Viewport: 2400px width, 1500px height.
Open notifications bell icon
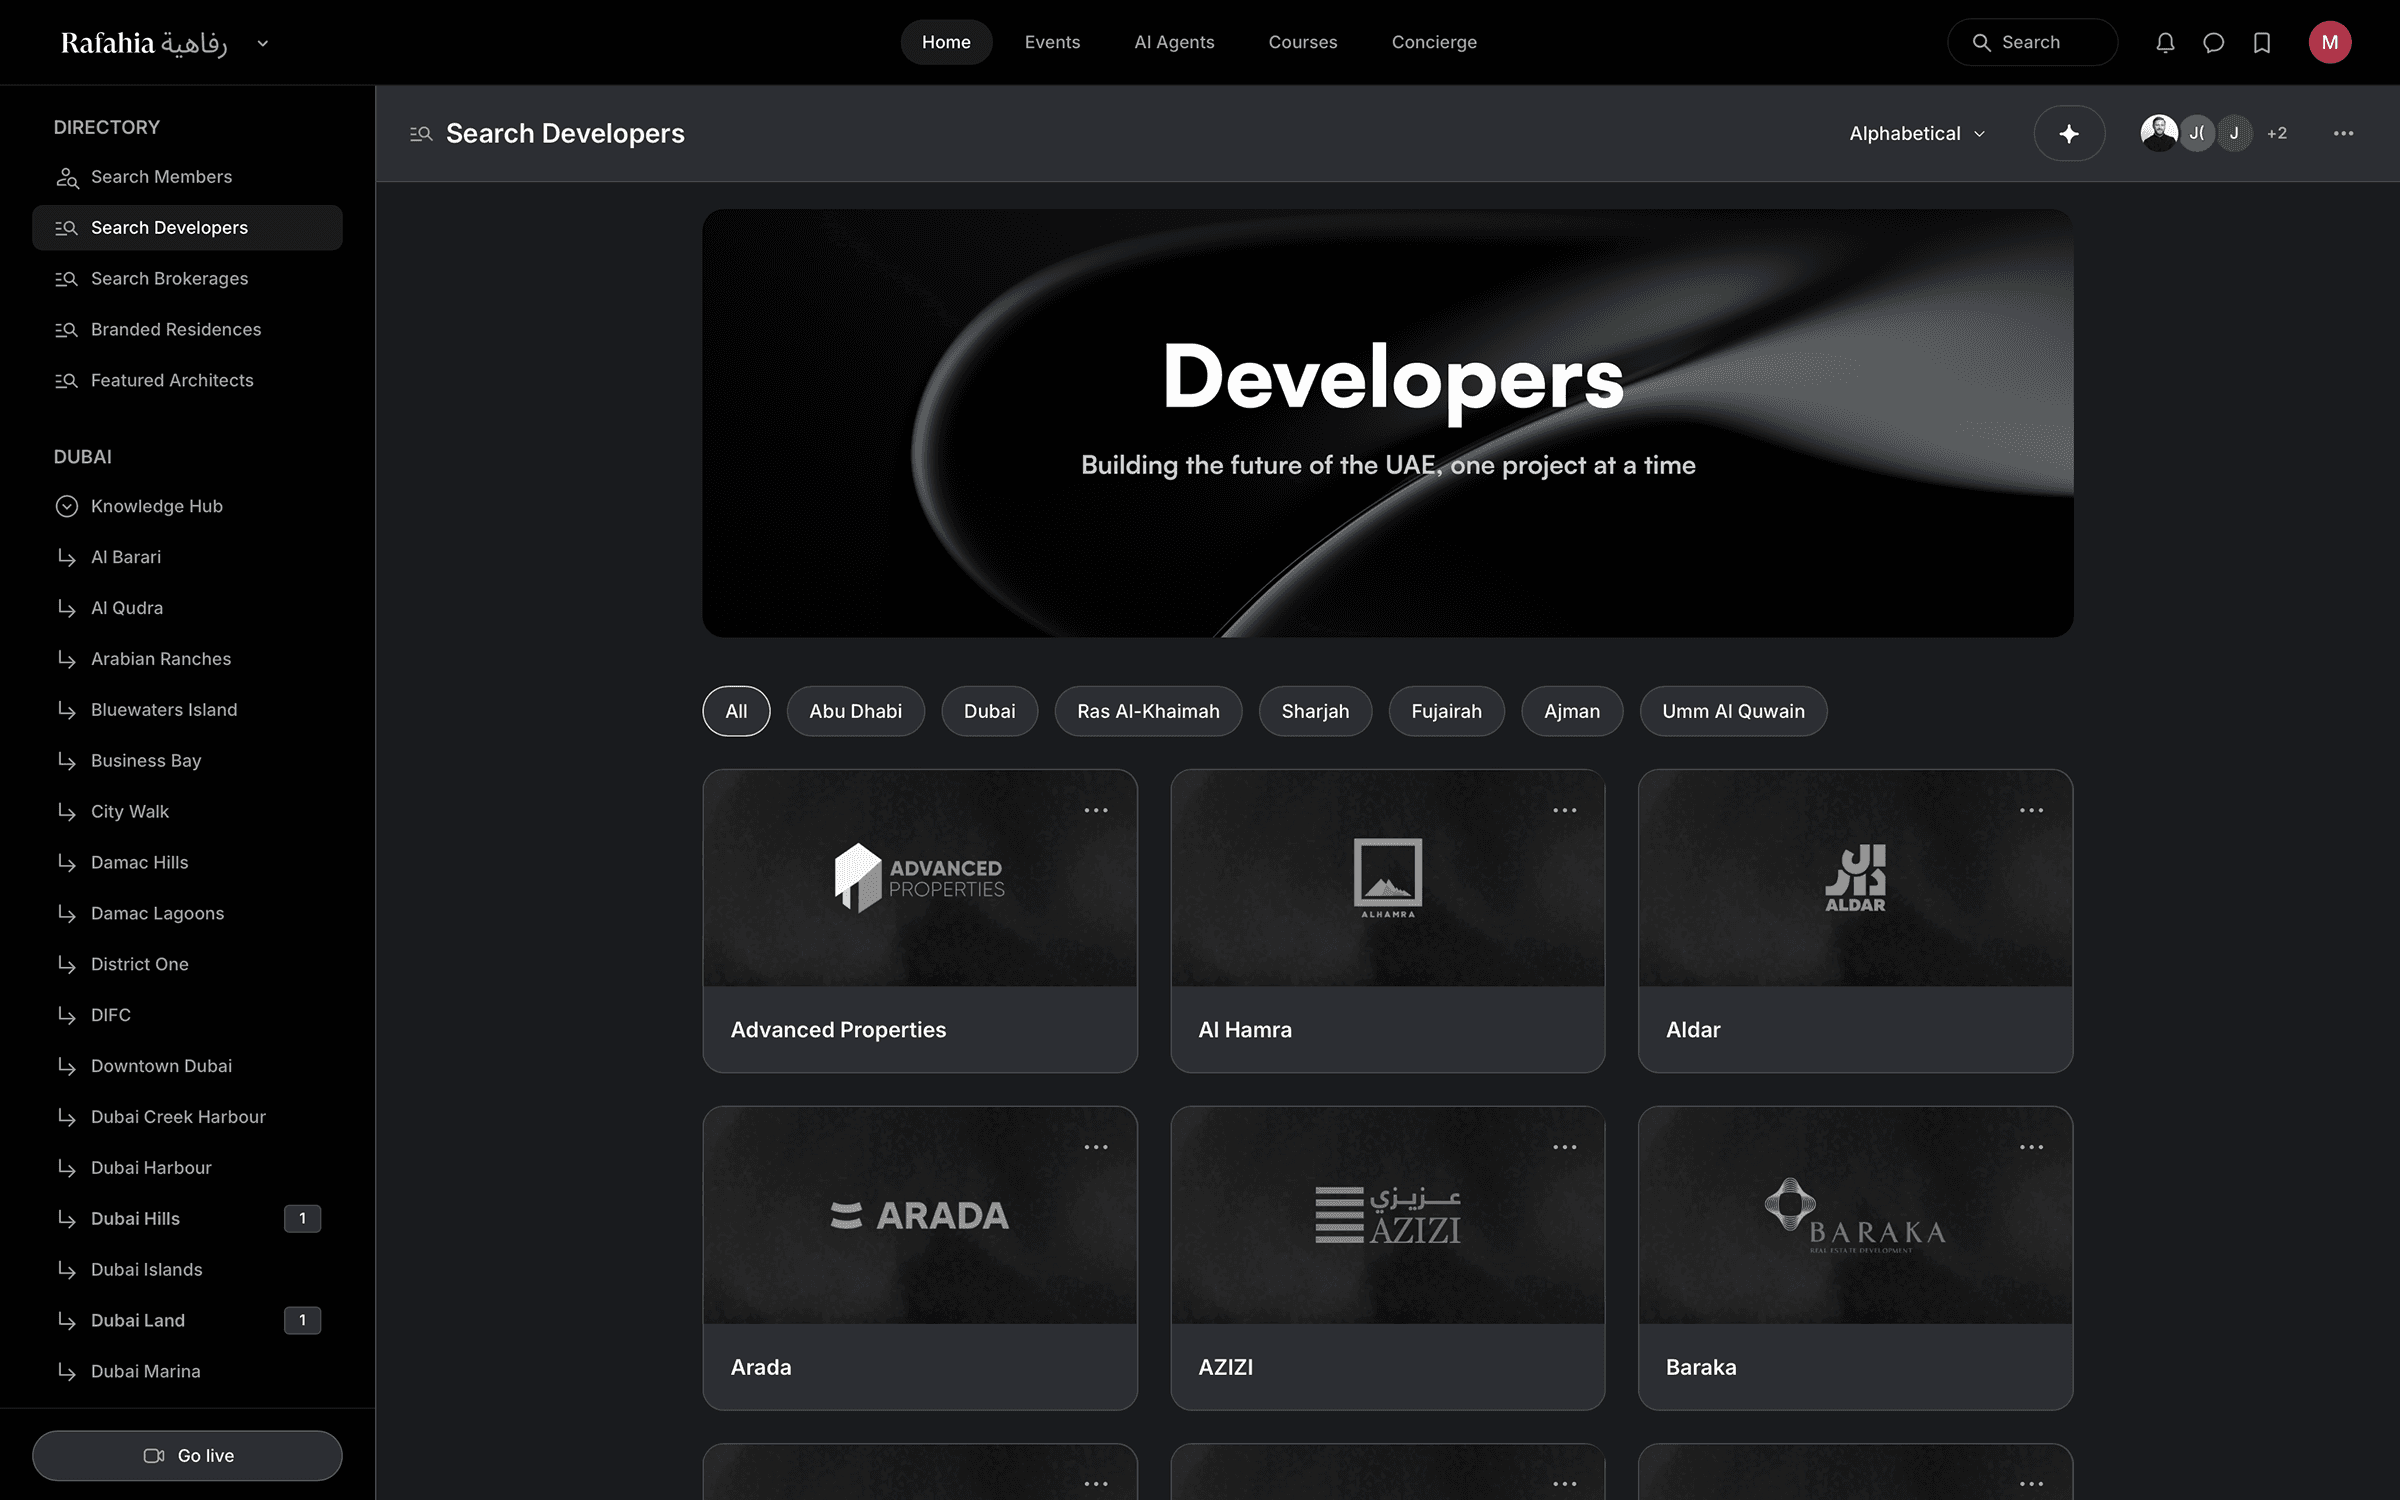(2165, 42)
